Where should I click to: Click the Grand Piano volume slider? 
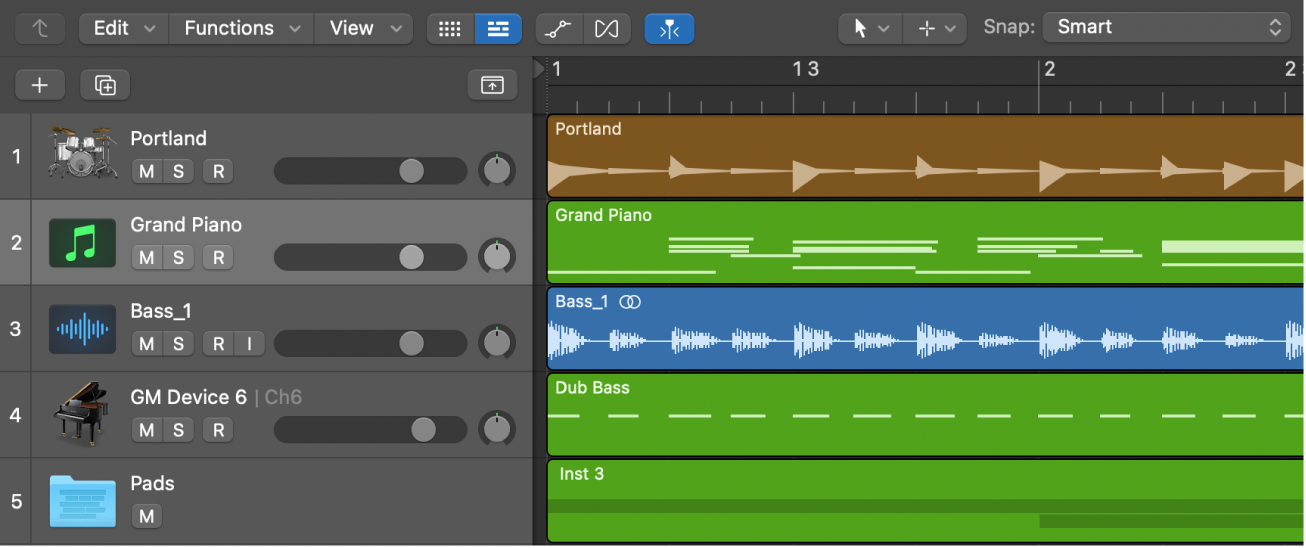(370, 258)
